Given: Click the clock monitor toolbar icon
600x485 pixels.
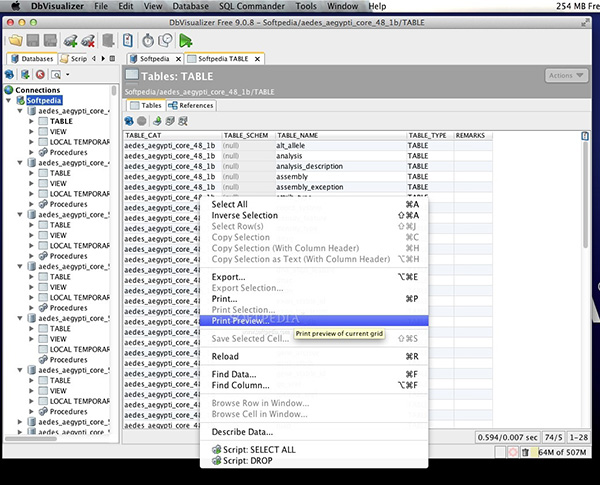Looking at the screenshot, I should click(165, 41).
